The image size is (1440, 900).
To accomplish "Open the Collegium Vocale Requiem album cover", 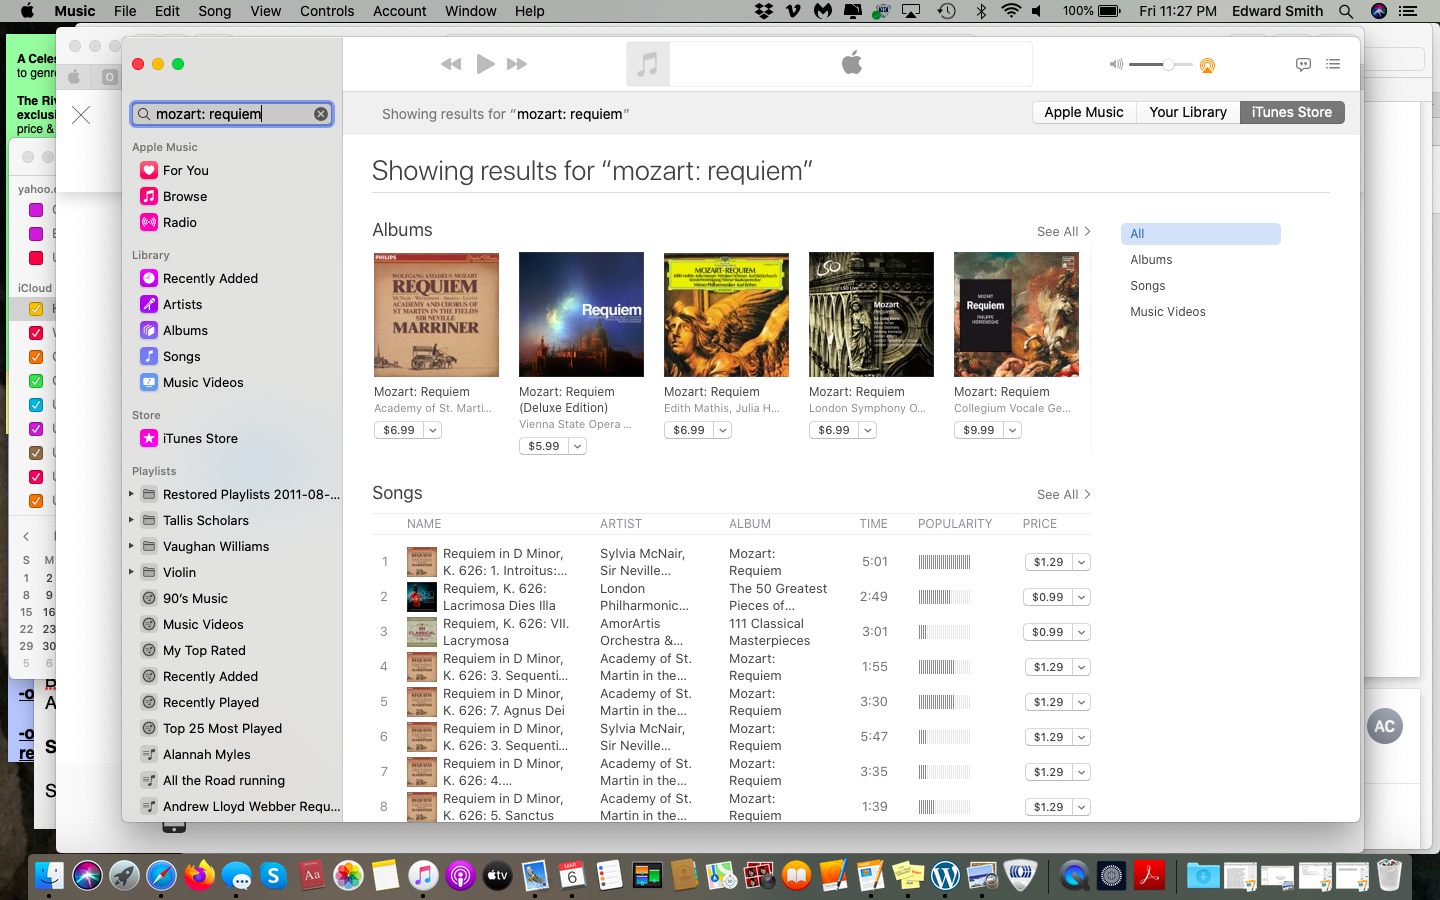I will [x=1016, y=315].
